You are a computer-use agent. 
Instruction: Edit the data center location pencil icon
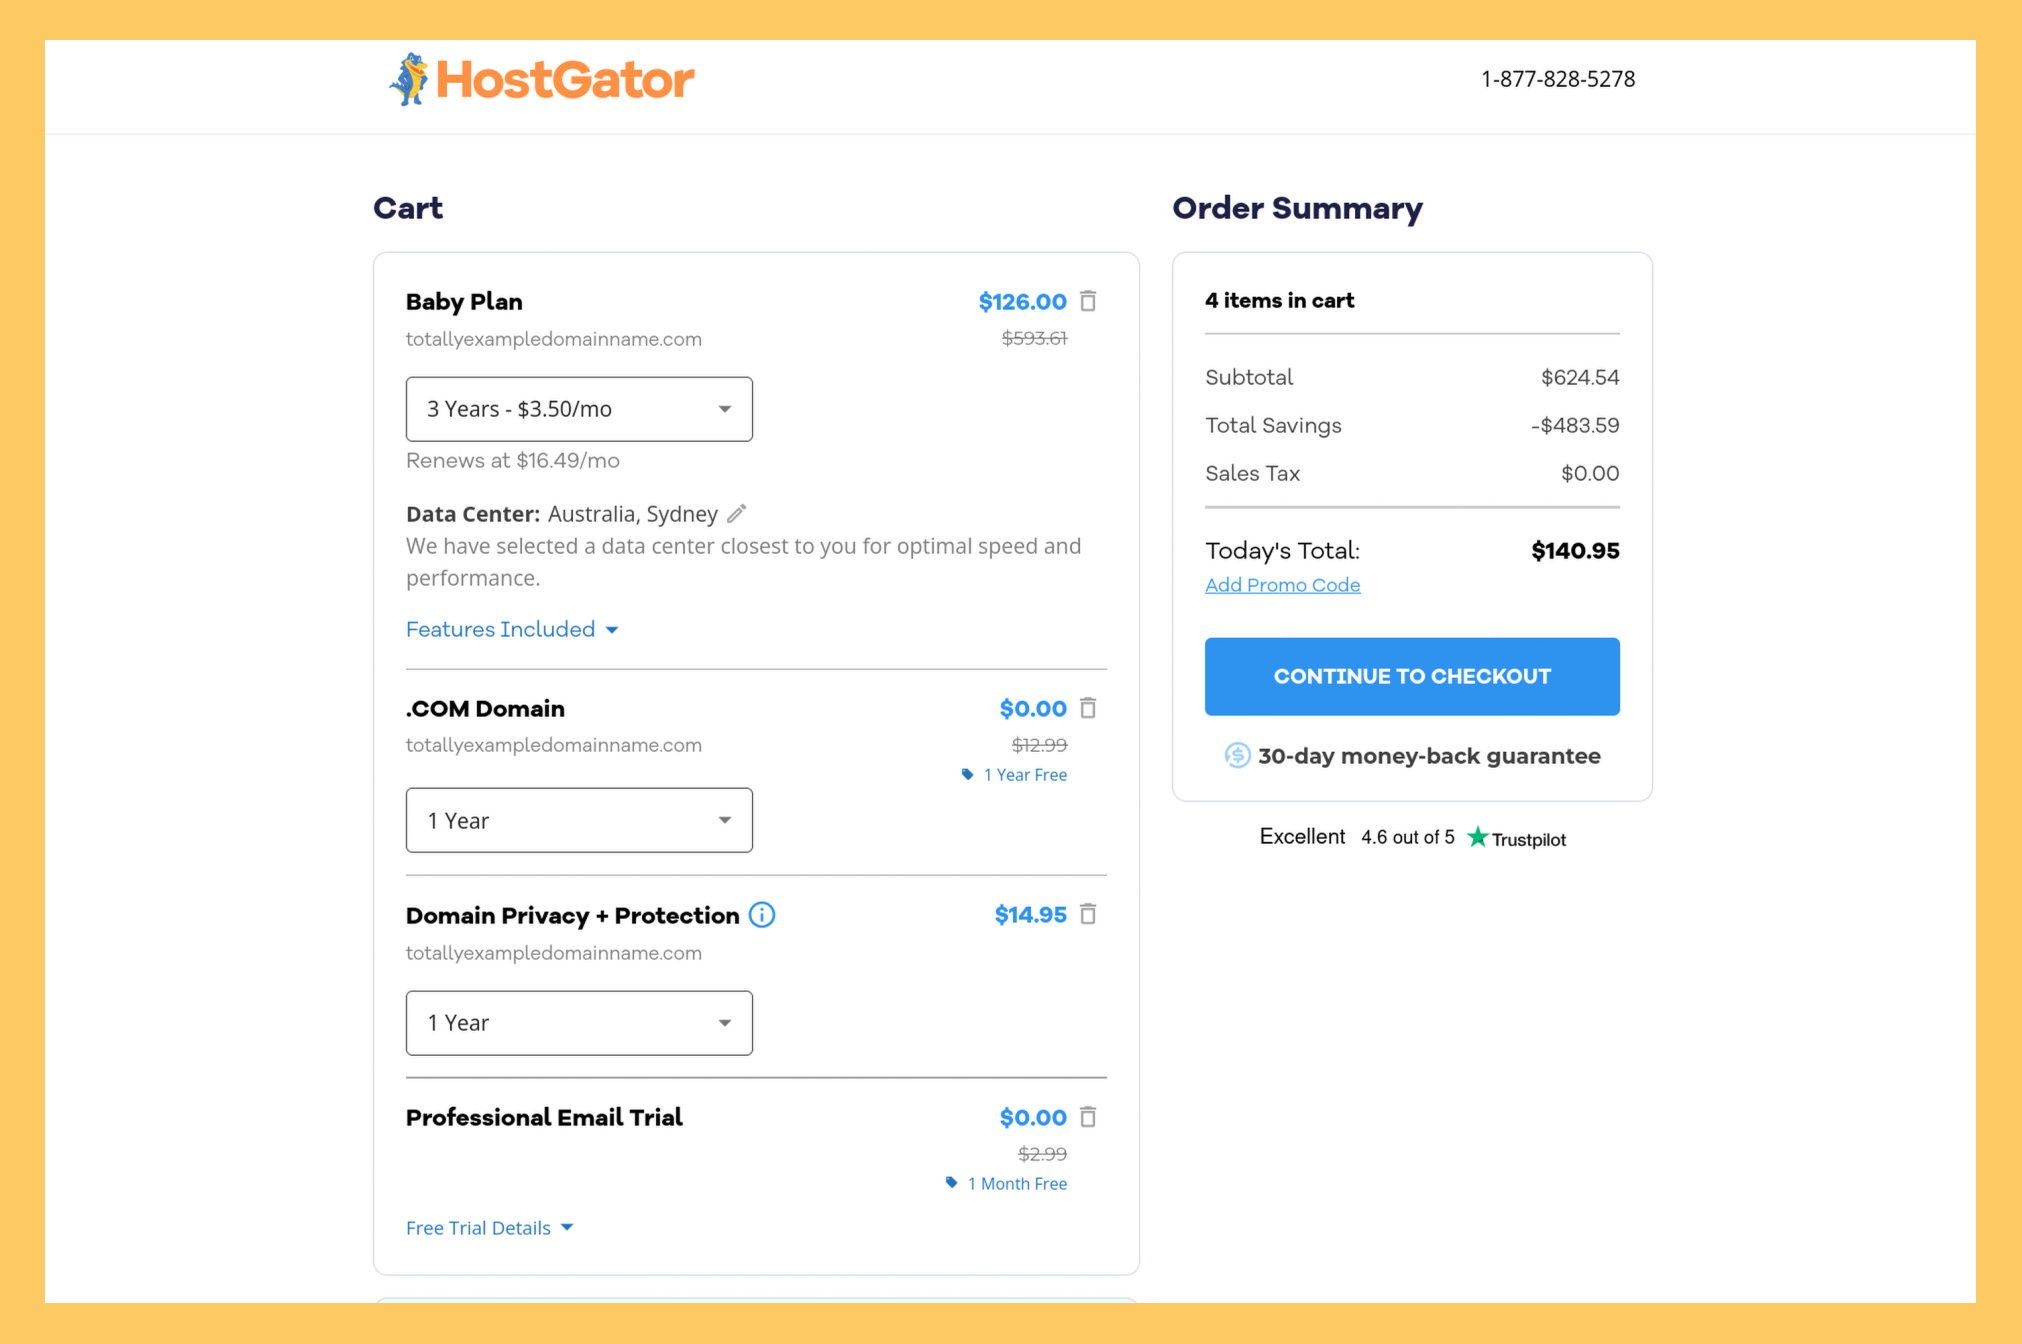tap(736, 514)
